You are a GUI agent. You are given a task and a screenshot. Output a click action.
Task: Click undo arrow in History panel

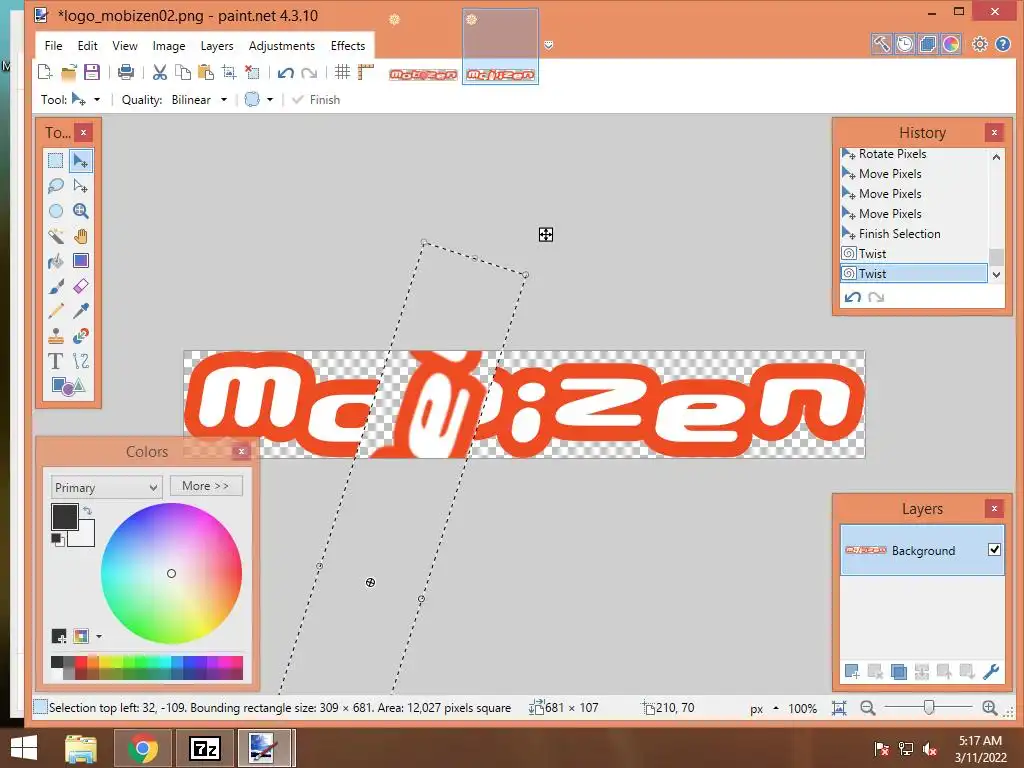(x=853, y=297)
